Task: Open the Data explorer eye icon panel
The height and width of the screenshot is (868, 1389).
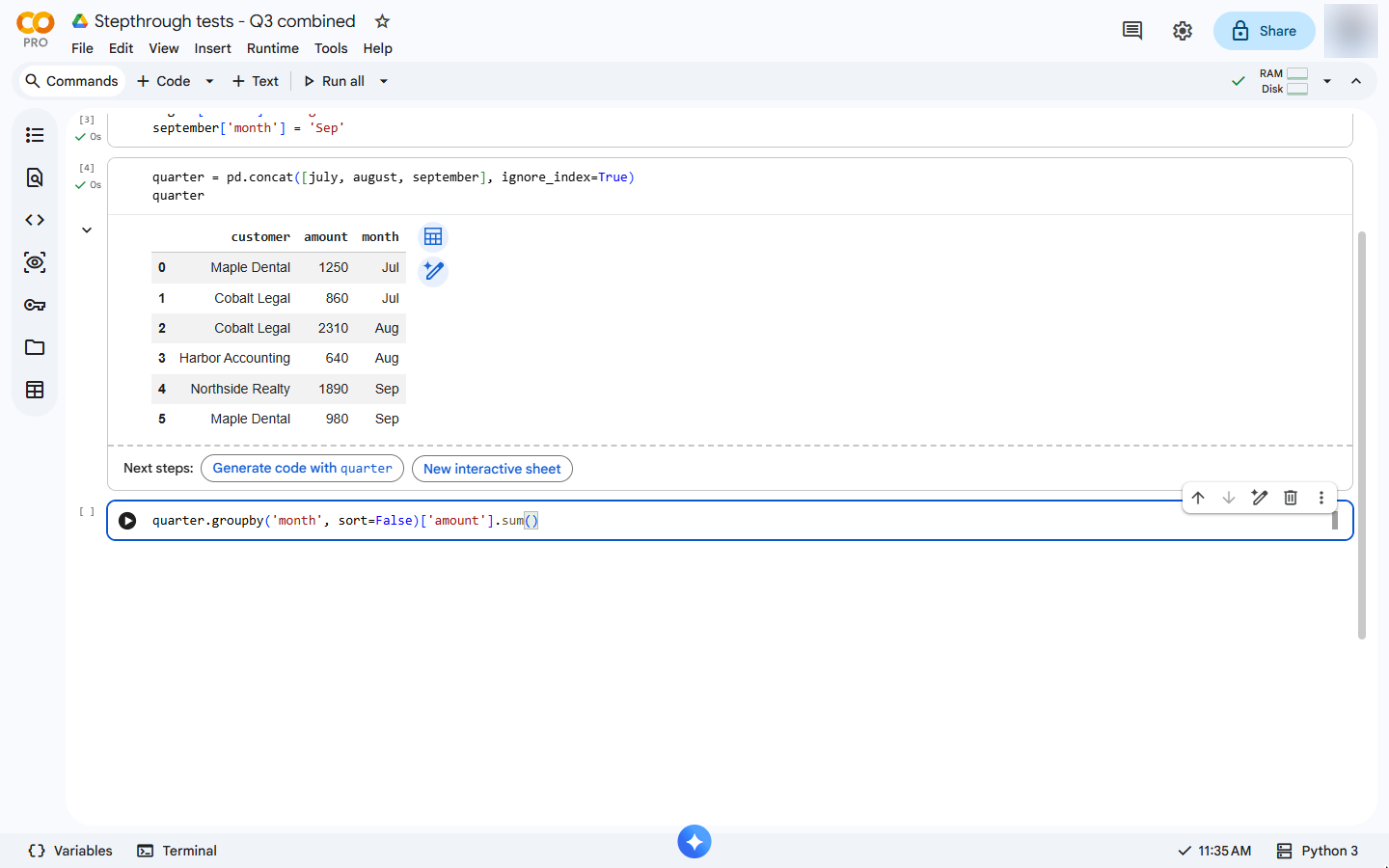Action: [x=35, y=263]
